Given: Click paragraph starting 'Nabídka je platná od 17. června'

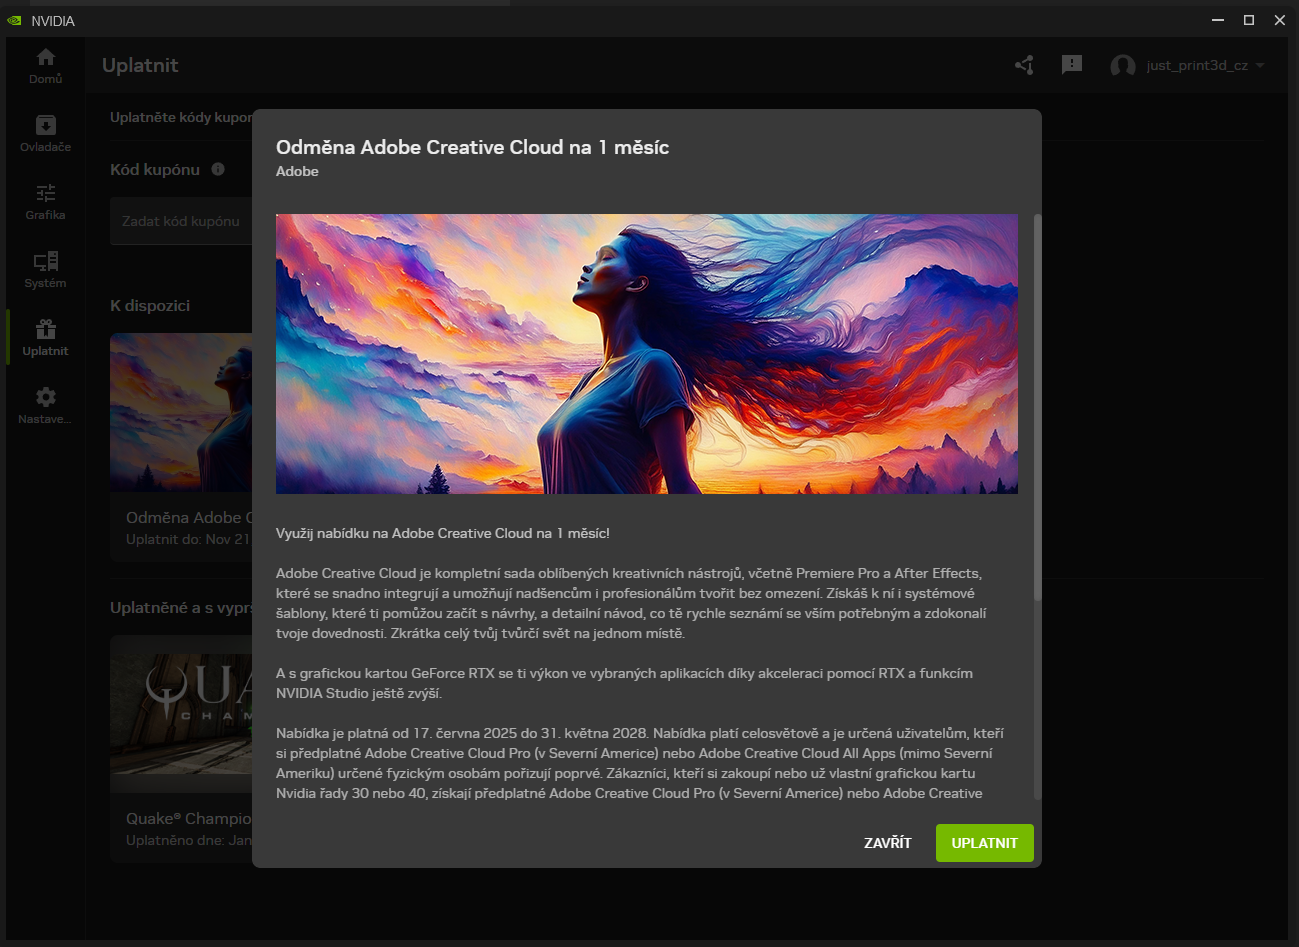Looking at the screenshot, I should (x=640, y=763).
